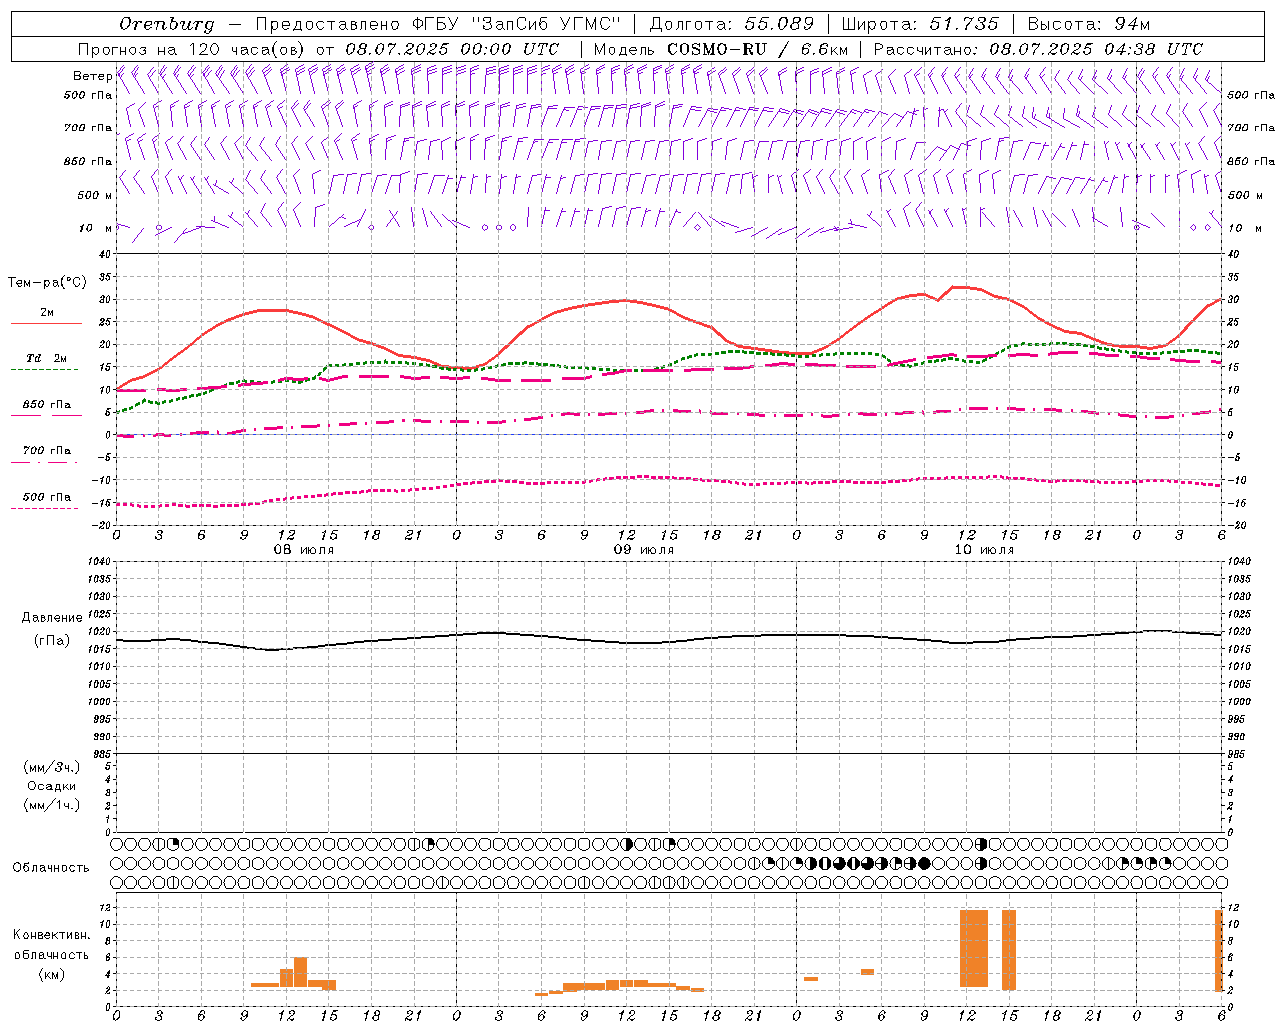Click left-side 500 гПа wind level label
Viewport: 1280px width, 1024px height.
(x=88, y=95)
